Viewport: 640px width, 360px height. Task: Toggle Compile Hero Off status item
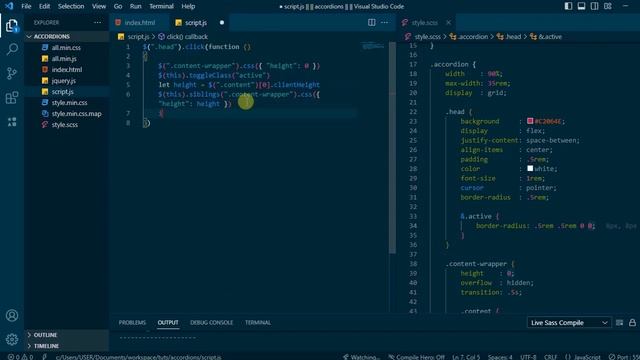point(416,357)
